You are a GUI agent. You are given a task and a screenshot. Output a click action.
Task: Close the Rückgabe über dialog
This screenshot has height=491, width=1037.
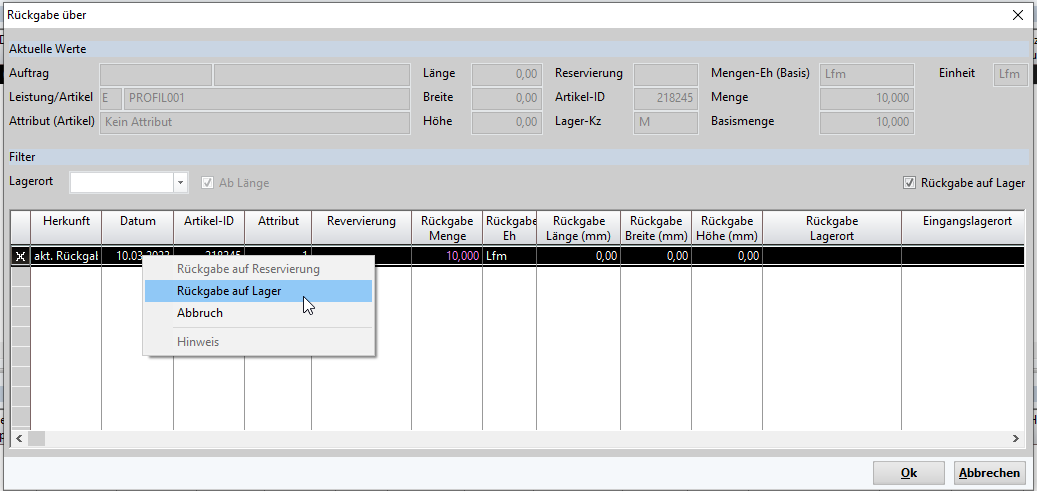coord(1017,15)
